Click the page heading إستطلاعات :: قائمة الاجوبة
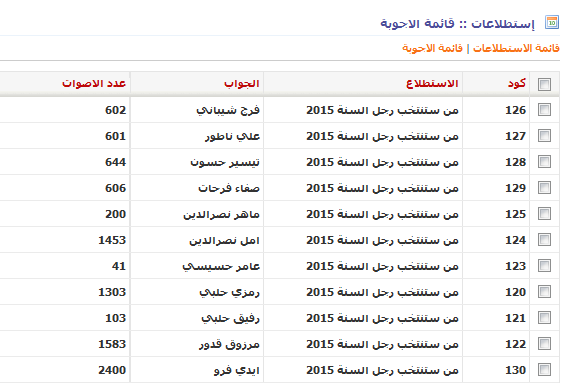The width and height of the screenshot is (568, 389). (x=457, y=24)
